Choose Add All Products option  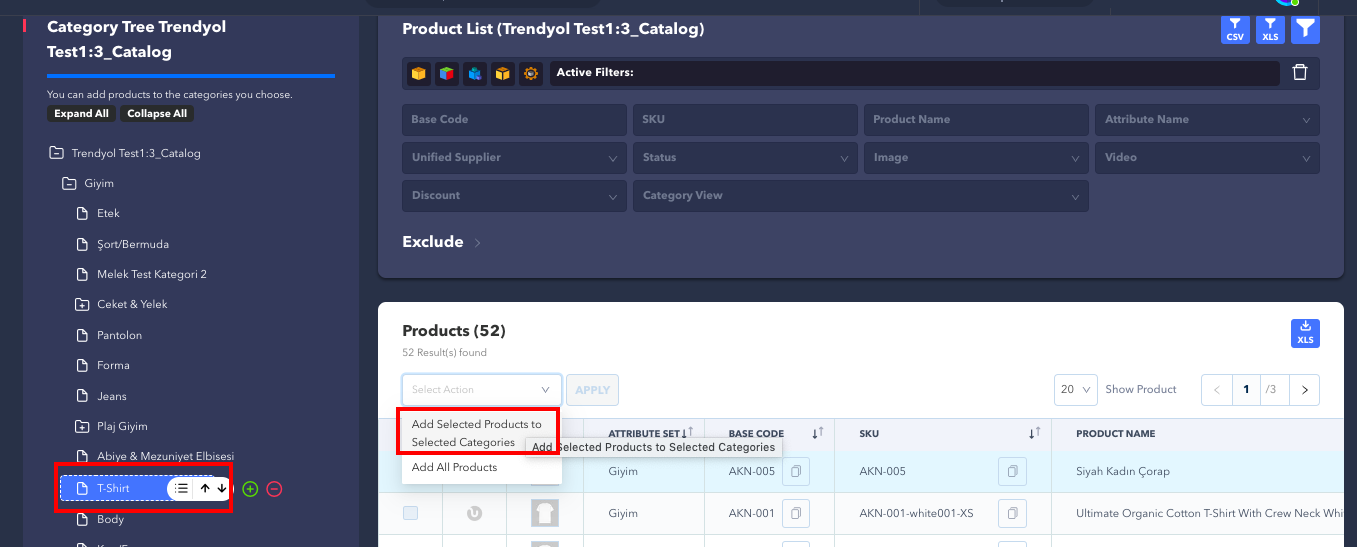(455, 467)
